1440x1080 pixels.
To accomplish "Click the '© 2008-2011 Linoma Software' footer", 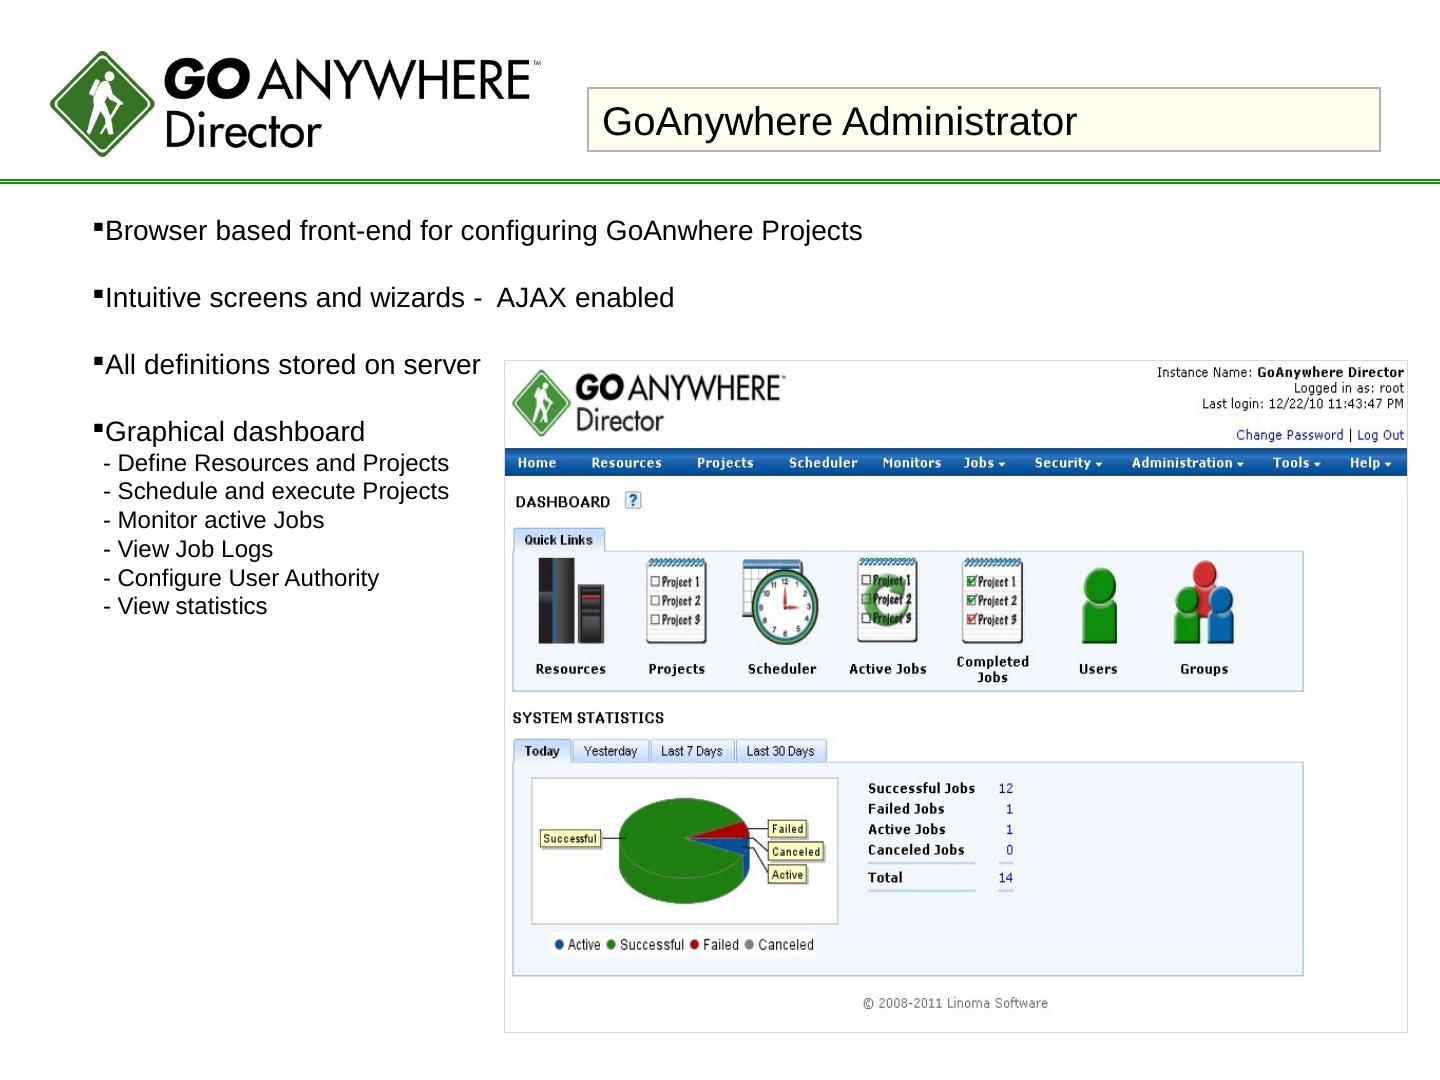I will pos(955,1003).
